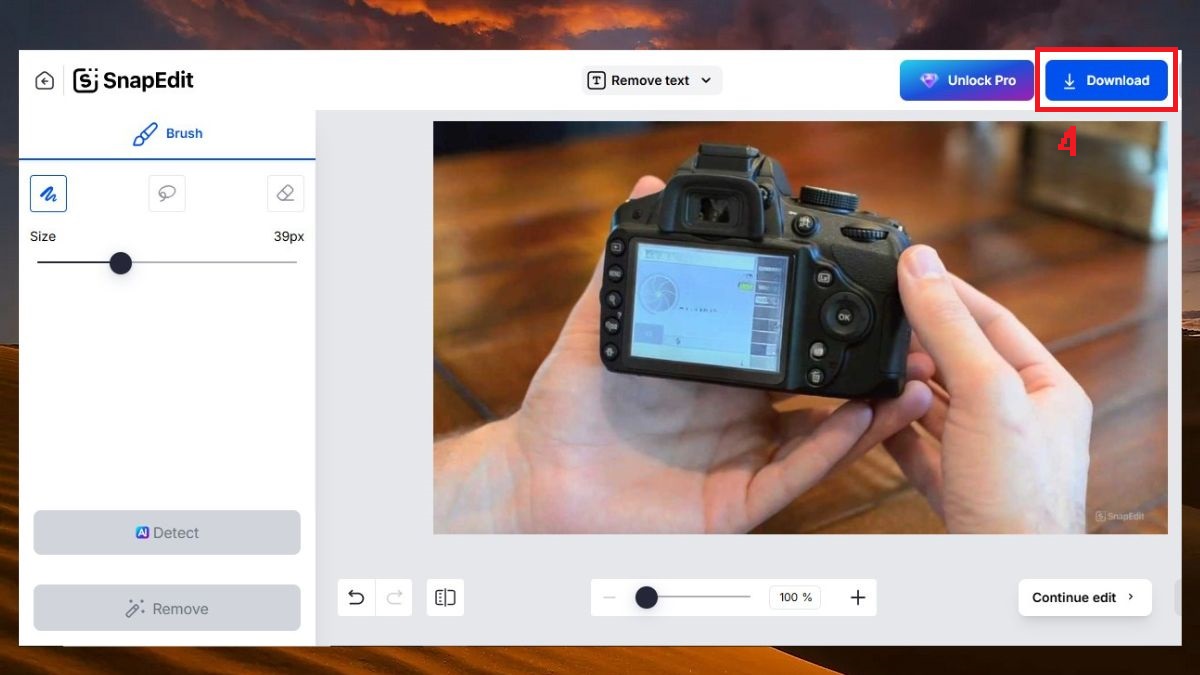Image resolution: width=1200 pixels, height=675 pixels.
Task: Undo the last edit
Action: (356, 598)
